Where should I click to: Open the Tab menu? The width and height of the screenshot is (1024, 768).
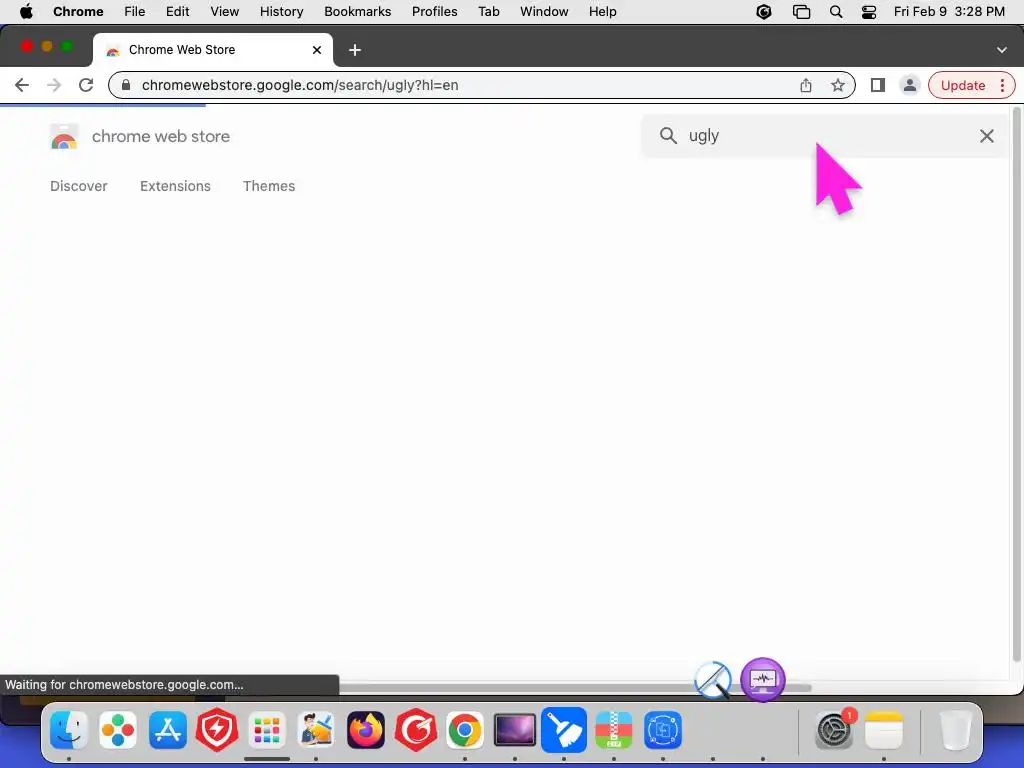point(488,12)
